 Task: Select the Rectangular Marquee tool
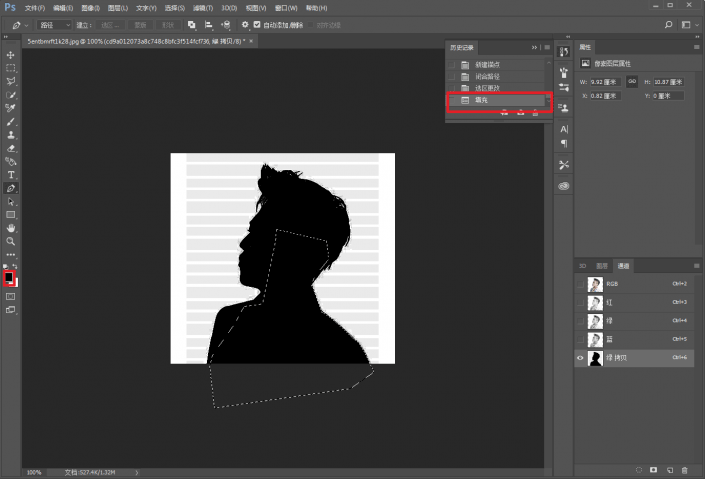point(10,68)
